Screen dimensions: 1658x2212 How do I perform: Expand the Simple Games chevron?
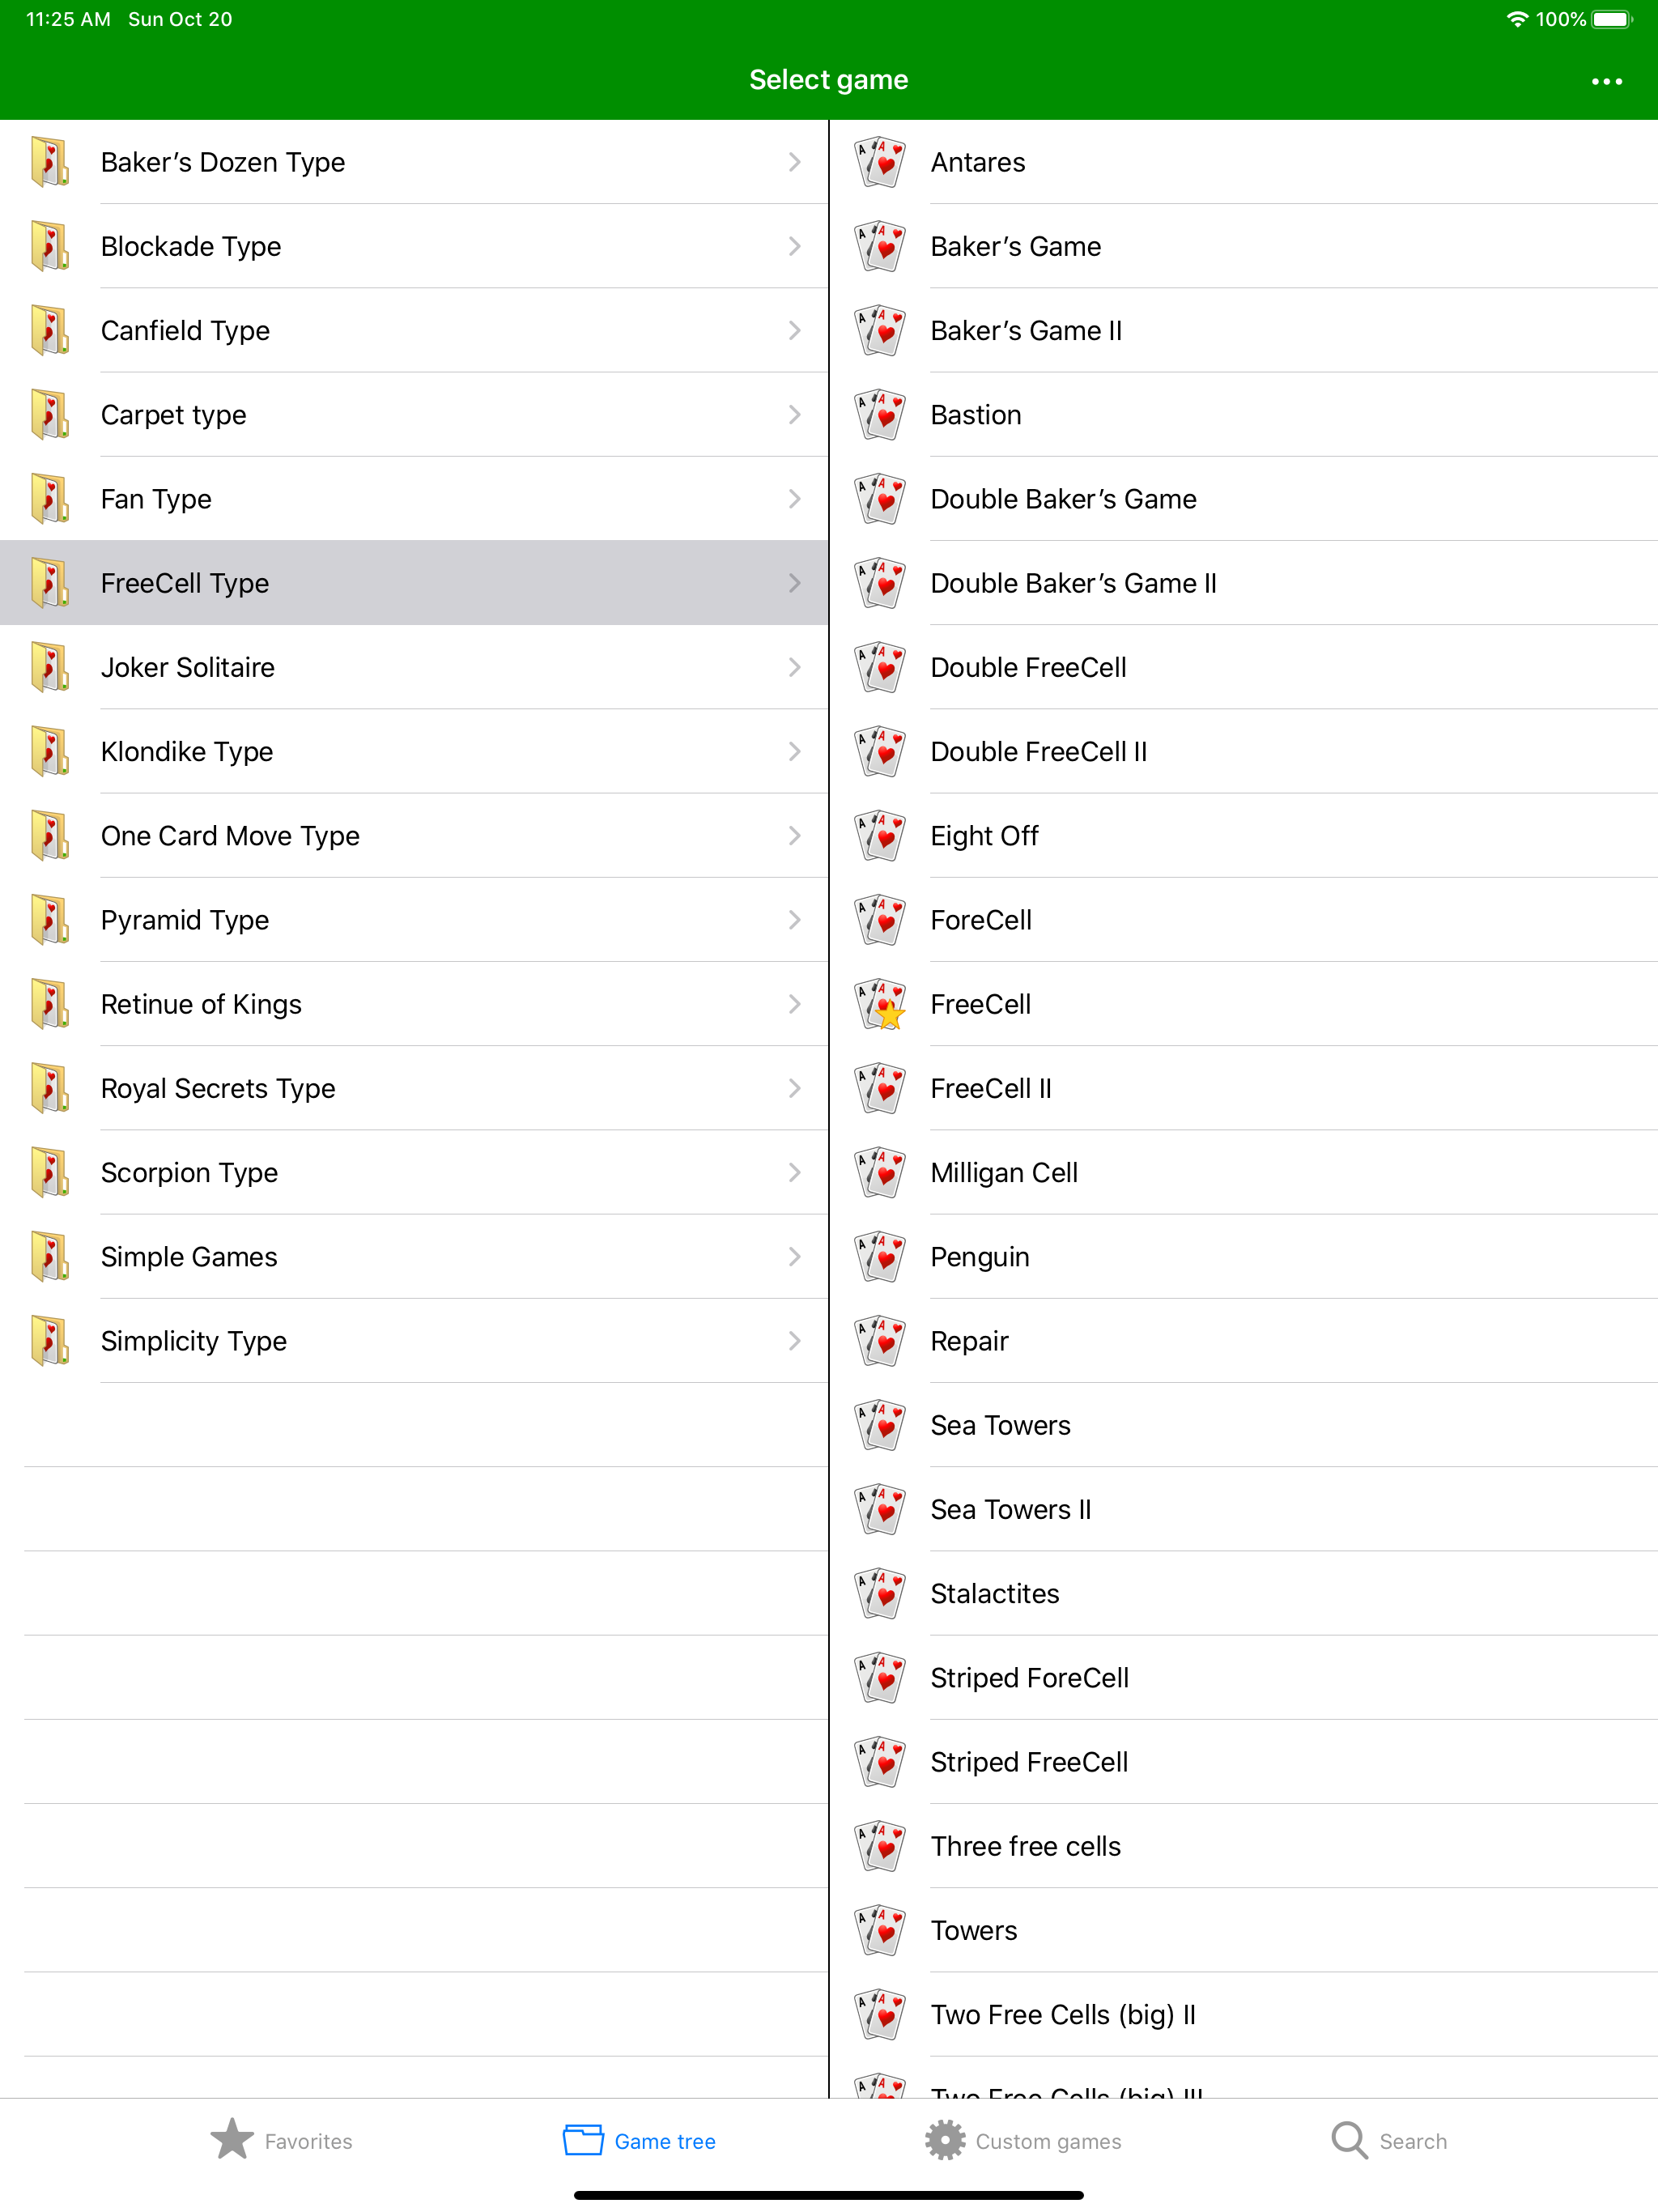tap(794, 1256)
